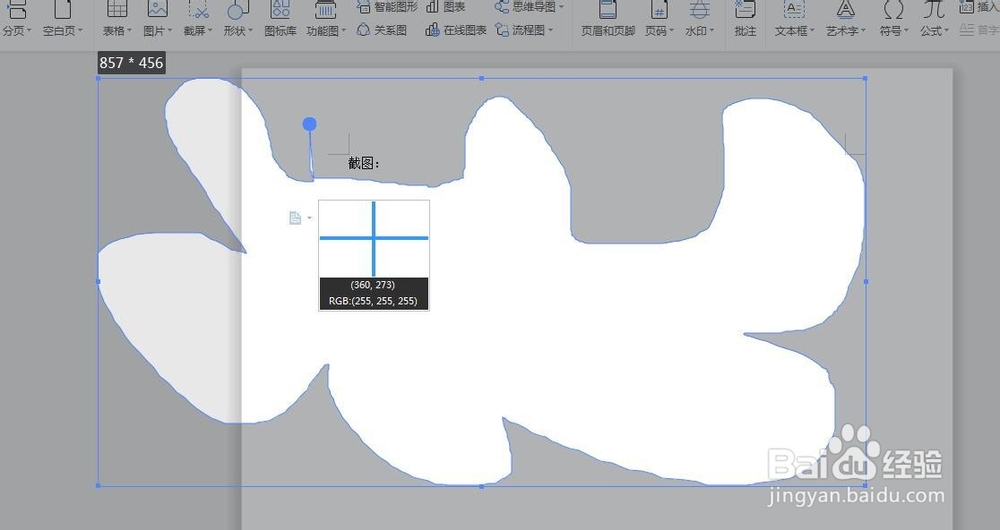
Task: Open the 截屏 screenshot dropdown
Action: [x=211, y=31]
